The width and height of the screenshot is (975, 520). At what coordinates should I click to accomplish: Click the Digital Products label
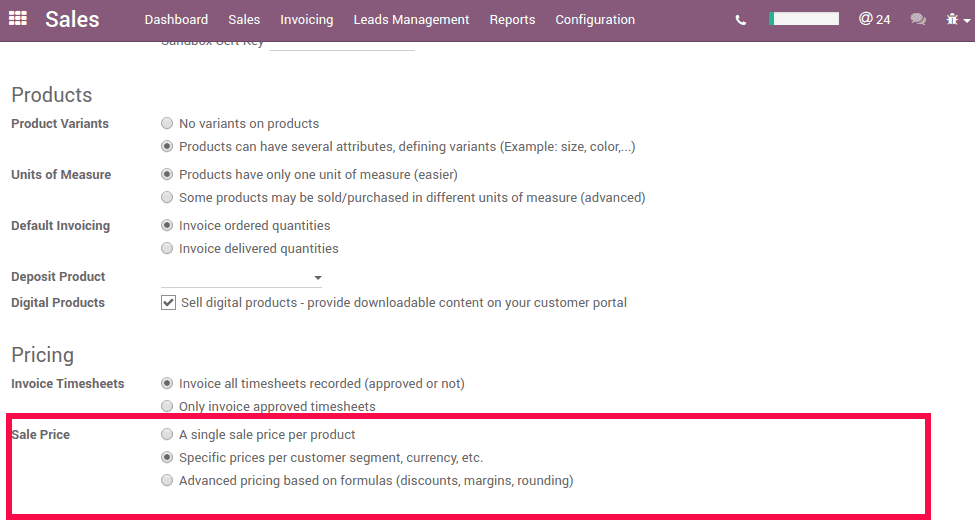[58, 302]
